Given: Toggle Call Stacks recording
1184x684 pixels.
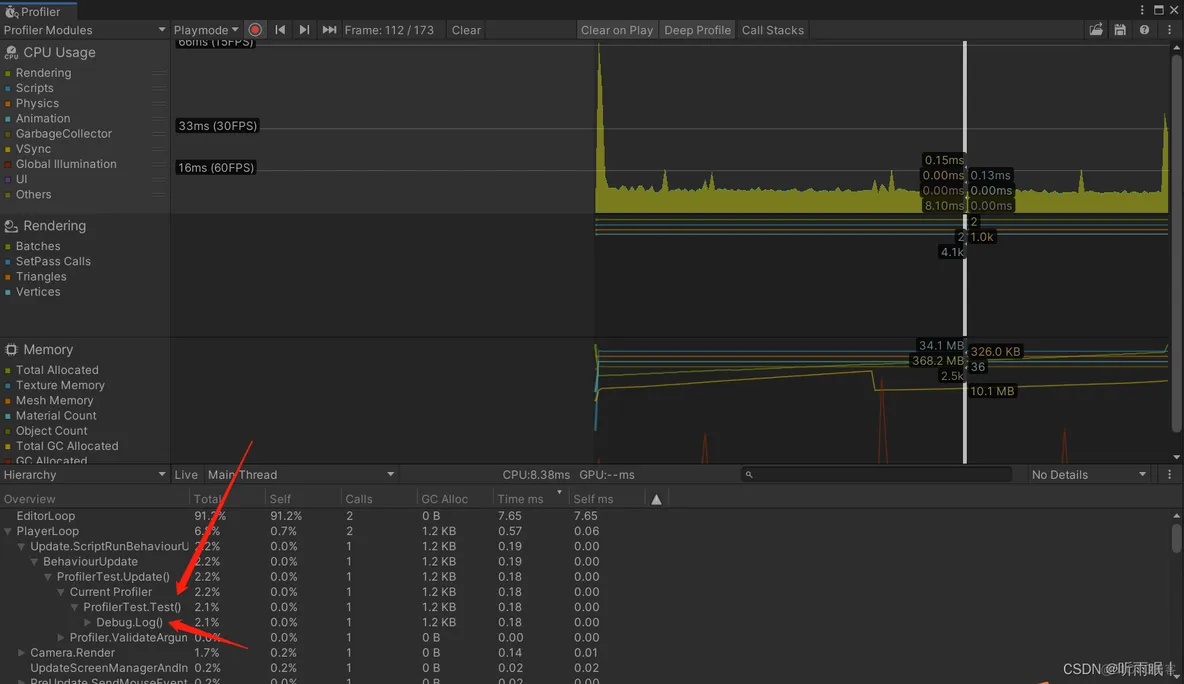Looking at the screenshot, I should tap(772, 30).
